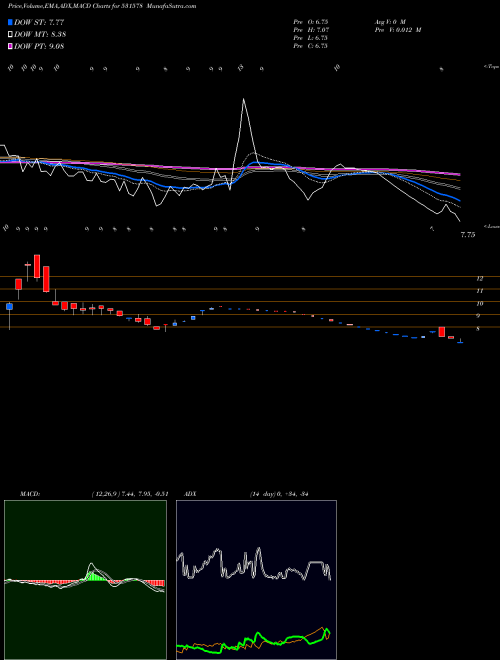Click the 9 price axis label
Viewport: 500px width, 660px height.
point(478,316)
